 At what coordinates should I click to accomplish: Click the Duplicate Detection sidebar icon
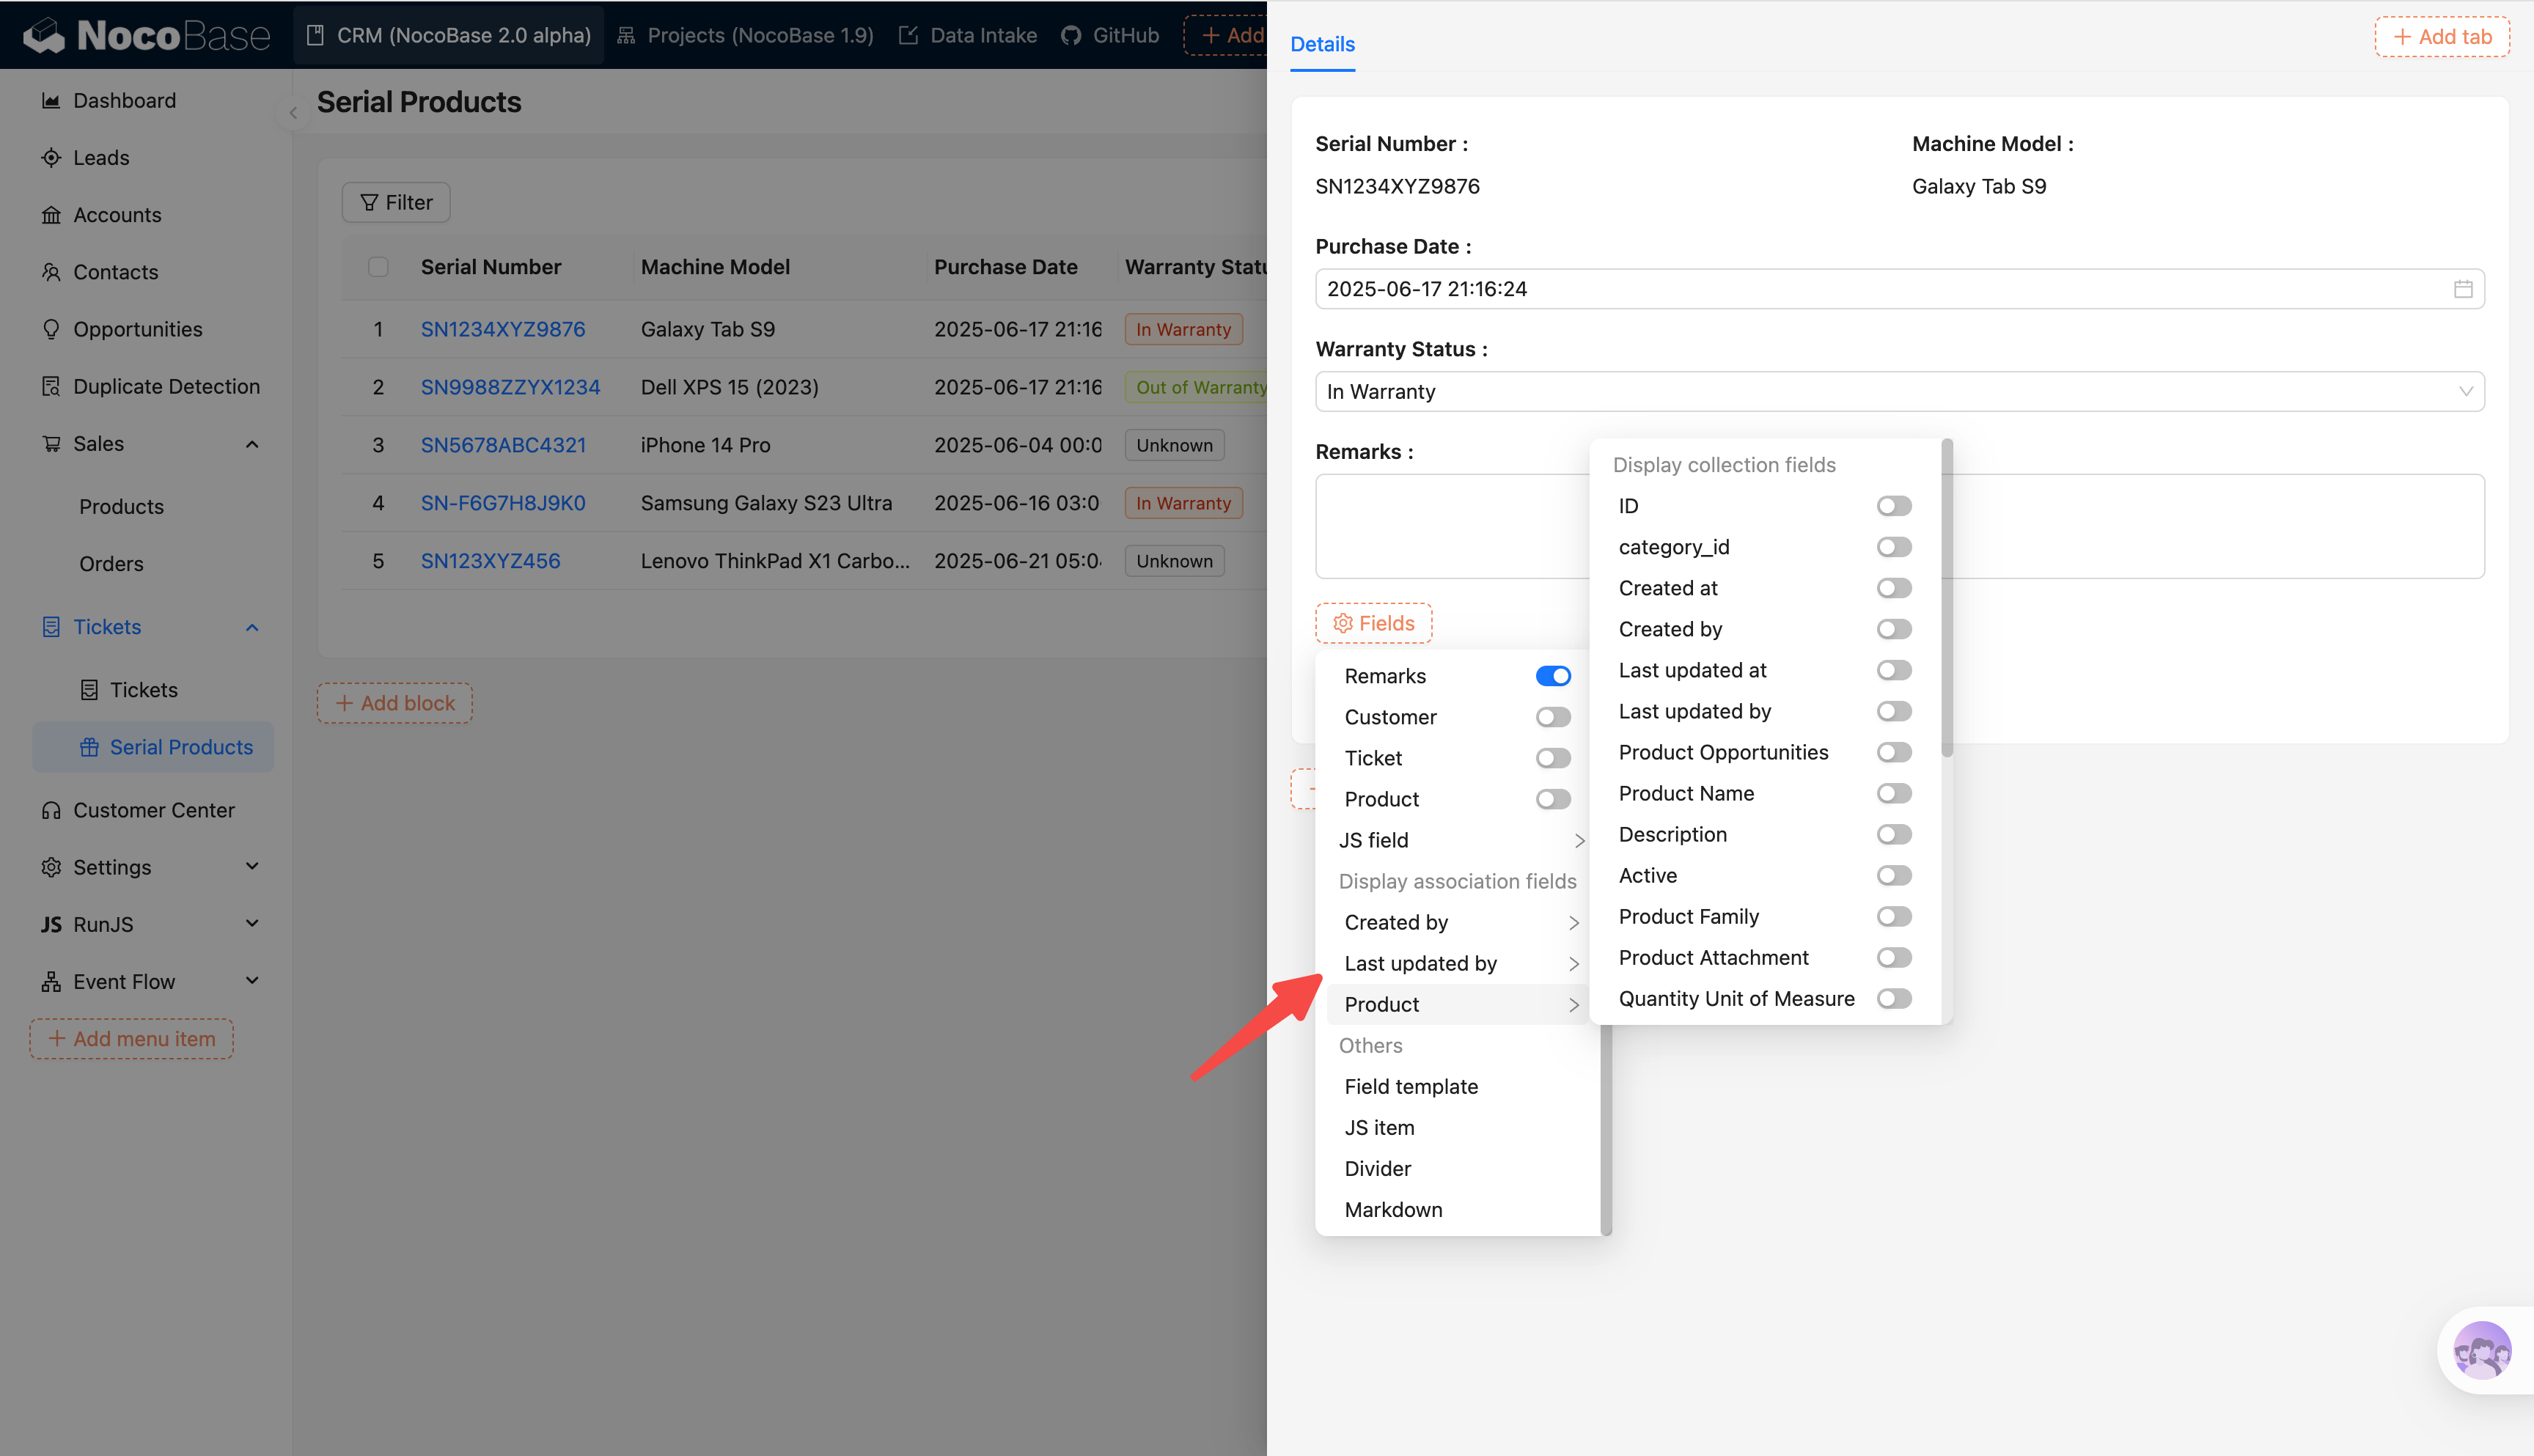point(52,386)
